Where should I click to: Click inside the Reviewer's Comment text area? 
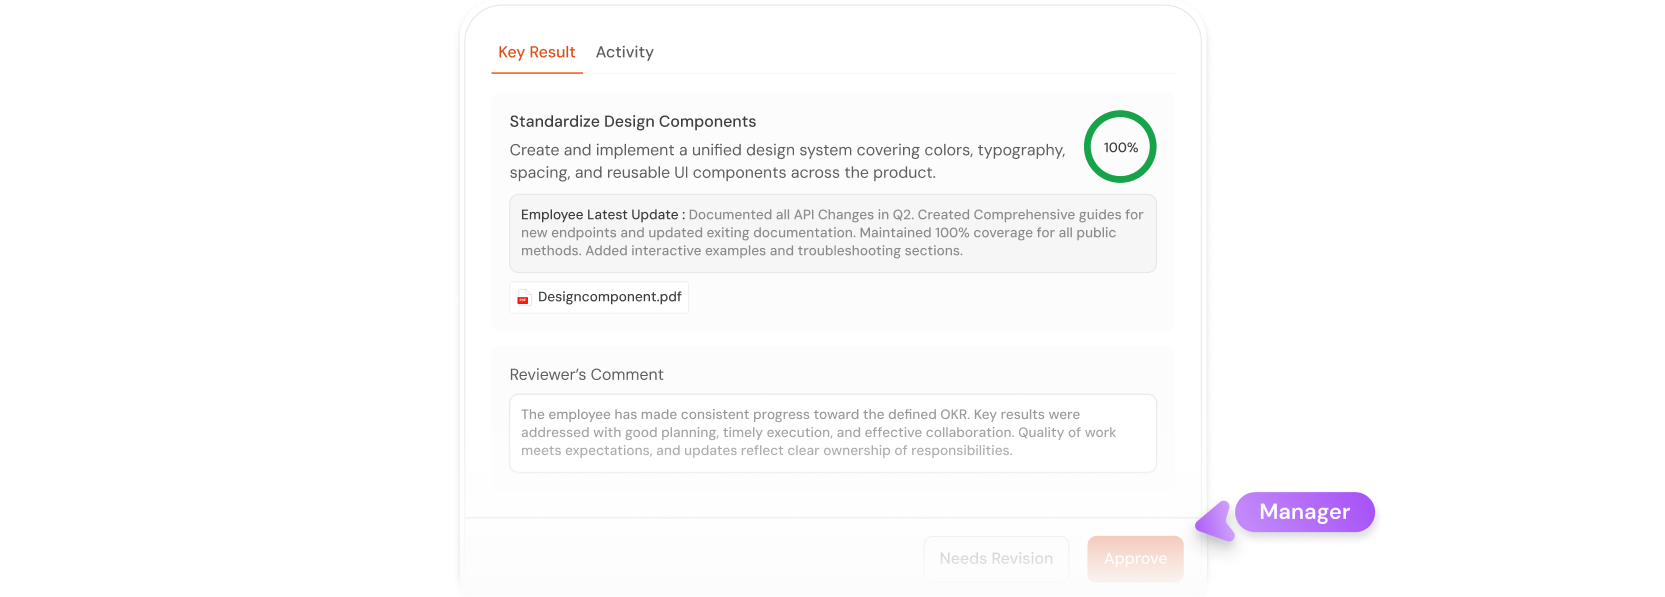(x=832, y=432)
